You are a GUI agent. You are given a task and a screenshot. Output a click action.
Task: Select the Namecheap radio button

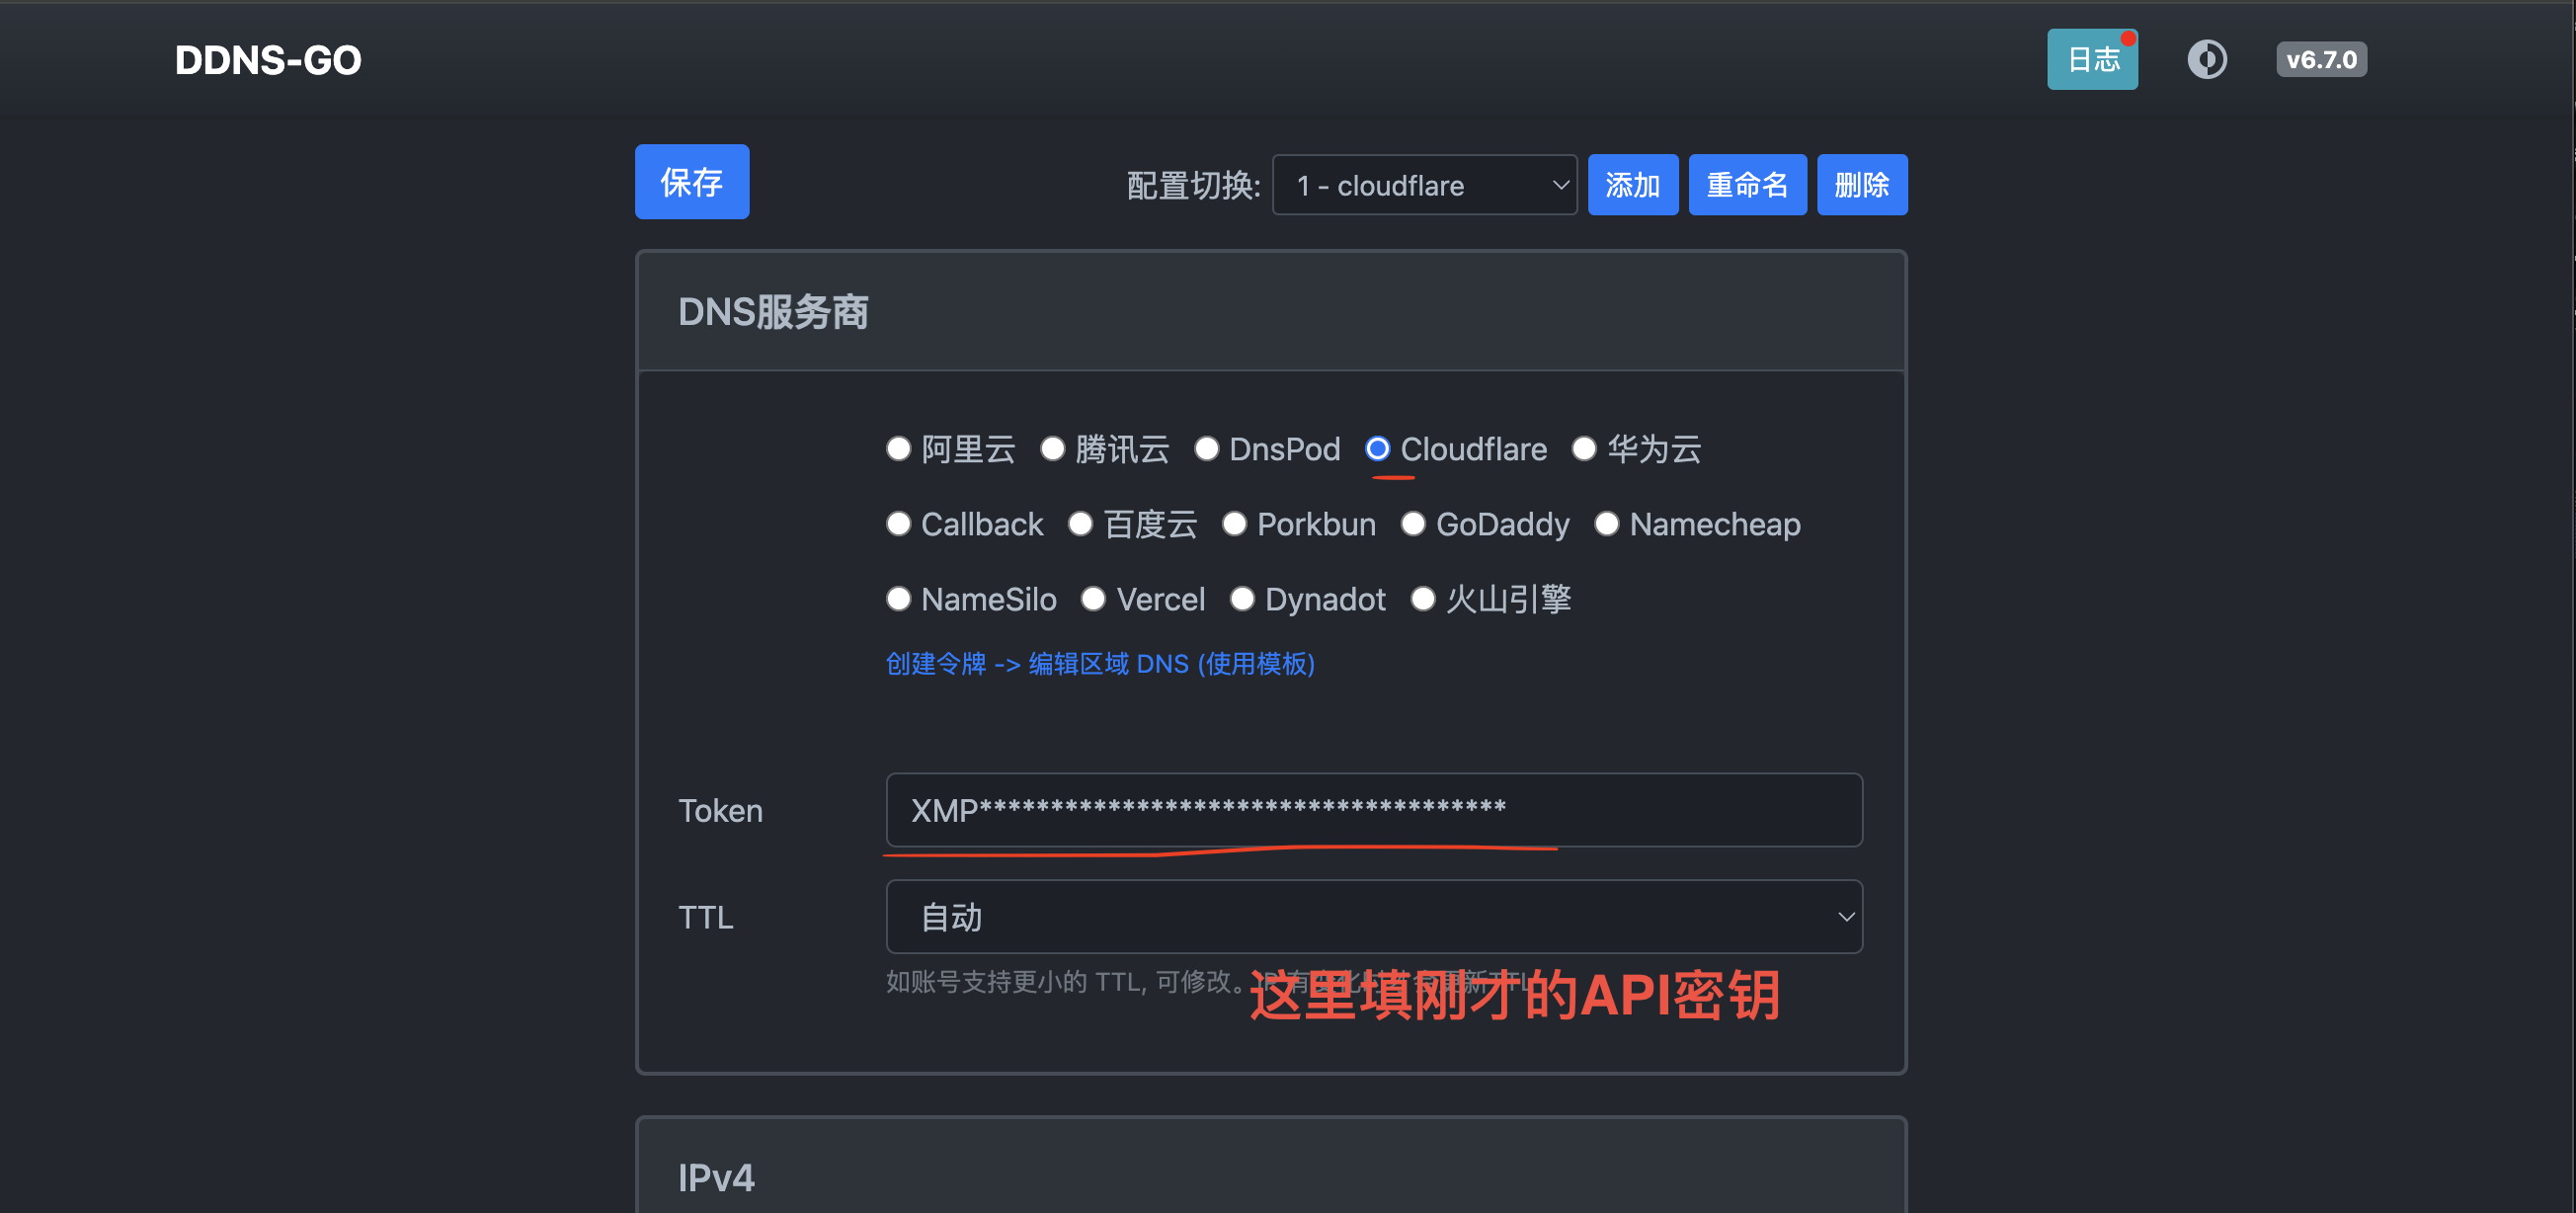(x=1606, y=524)
